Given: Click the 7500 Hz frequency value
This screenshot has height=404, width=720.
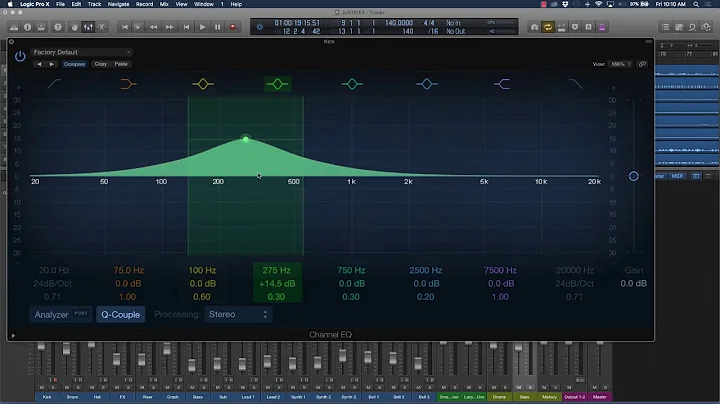Looking at the screenshot, I should point(501,270).
